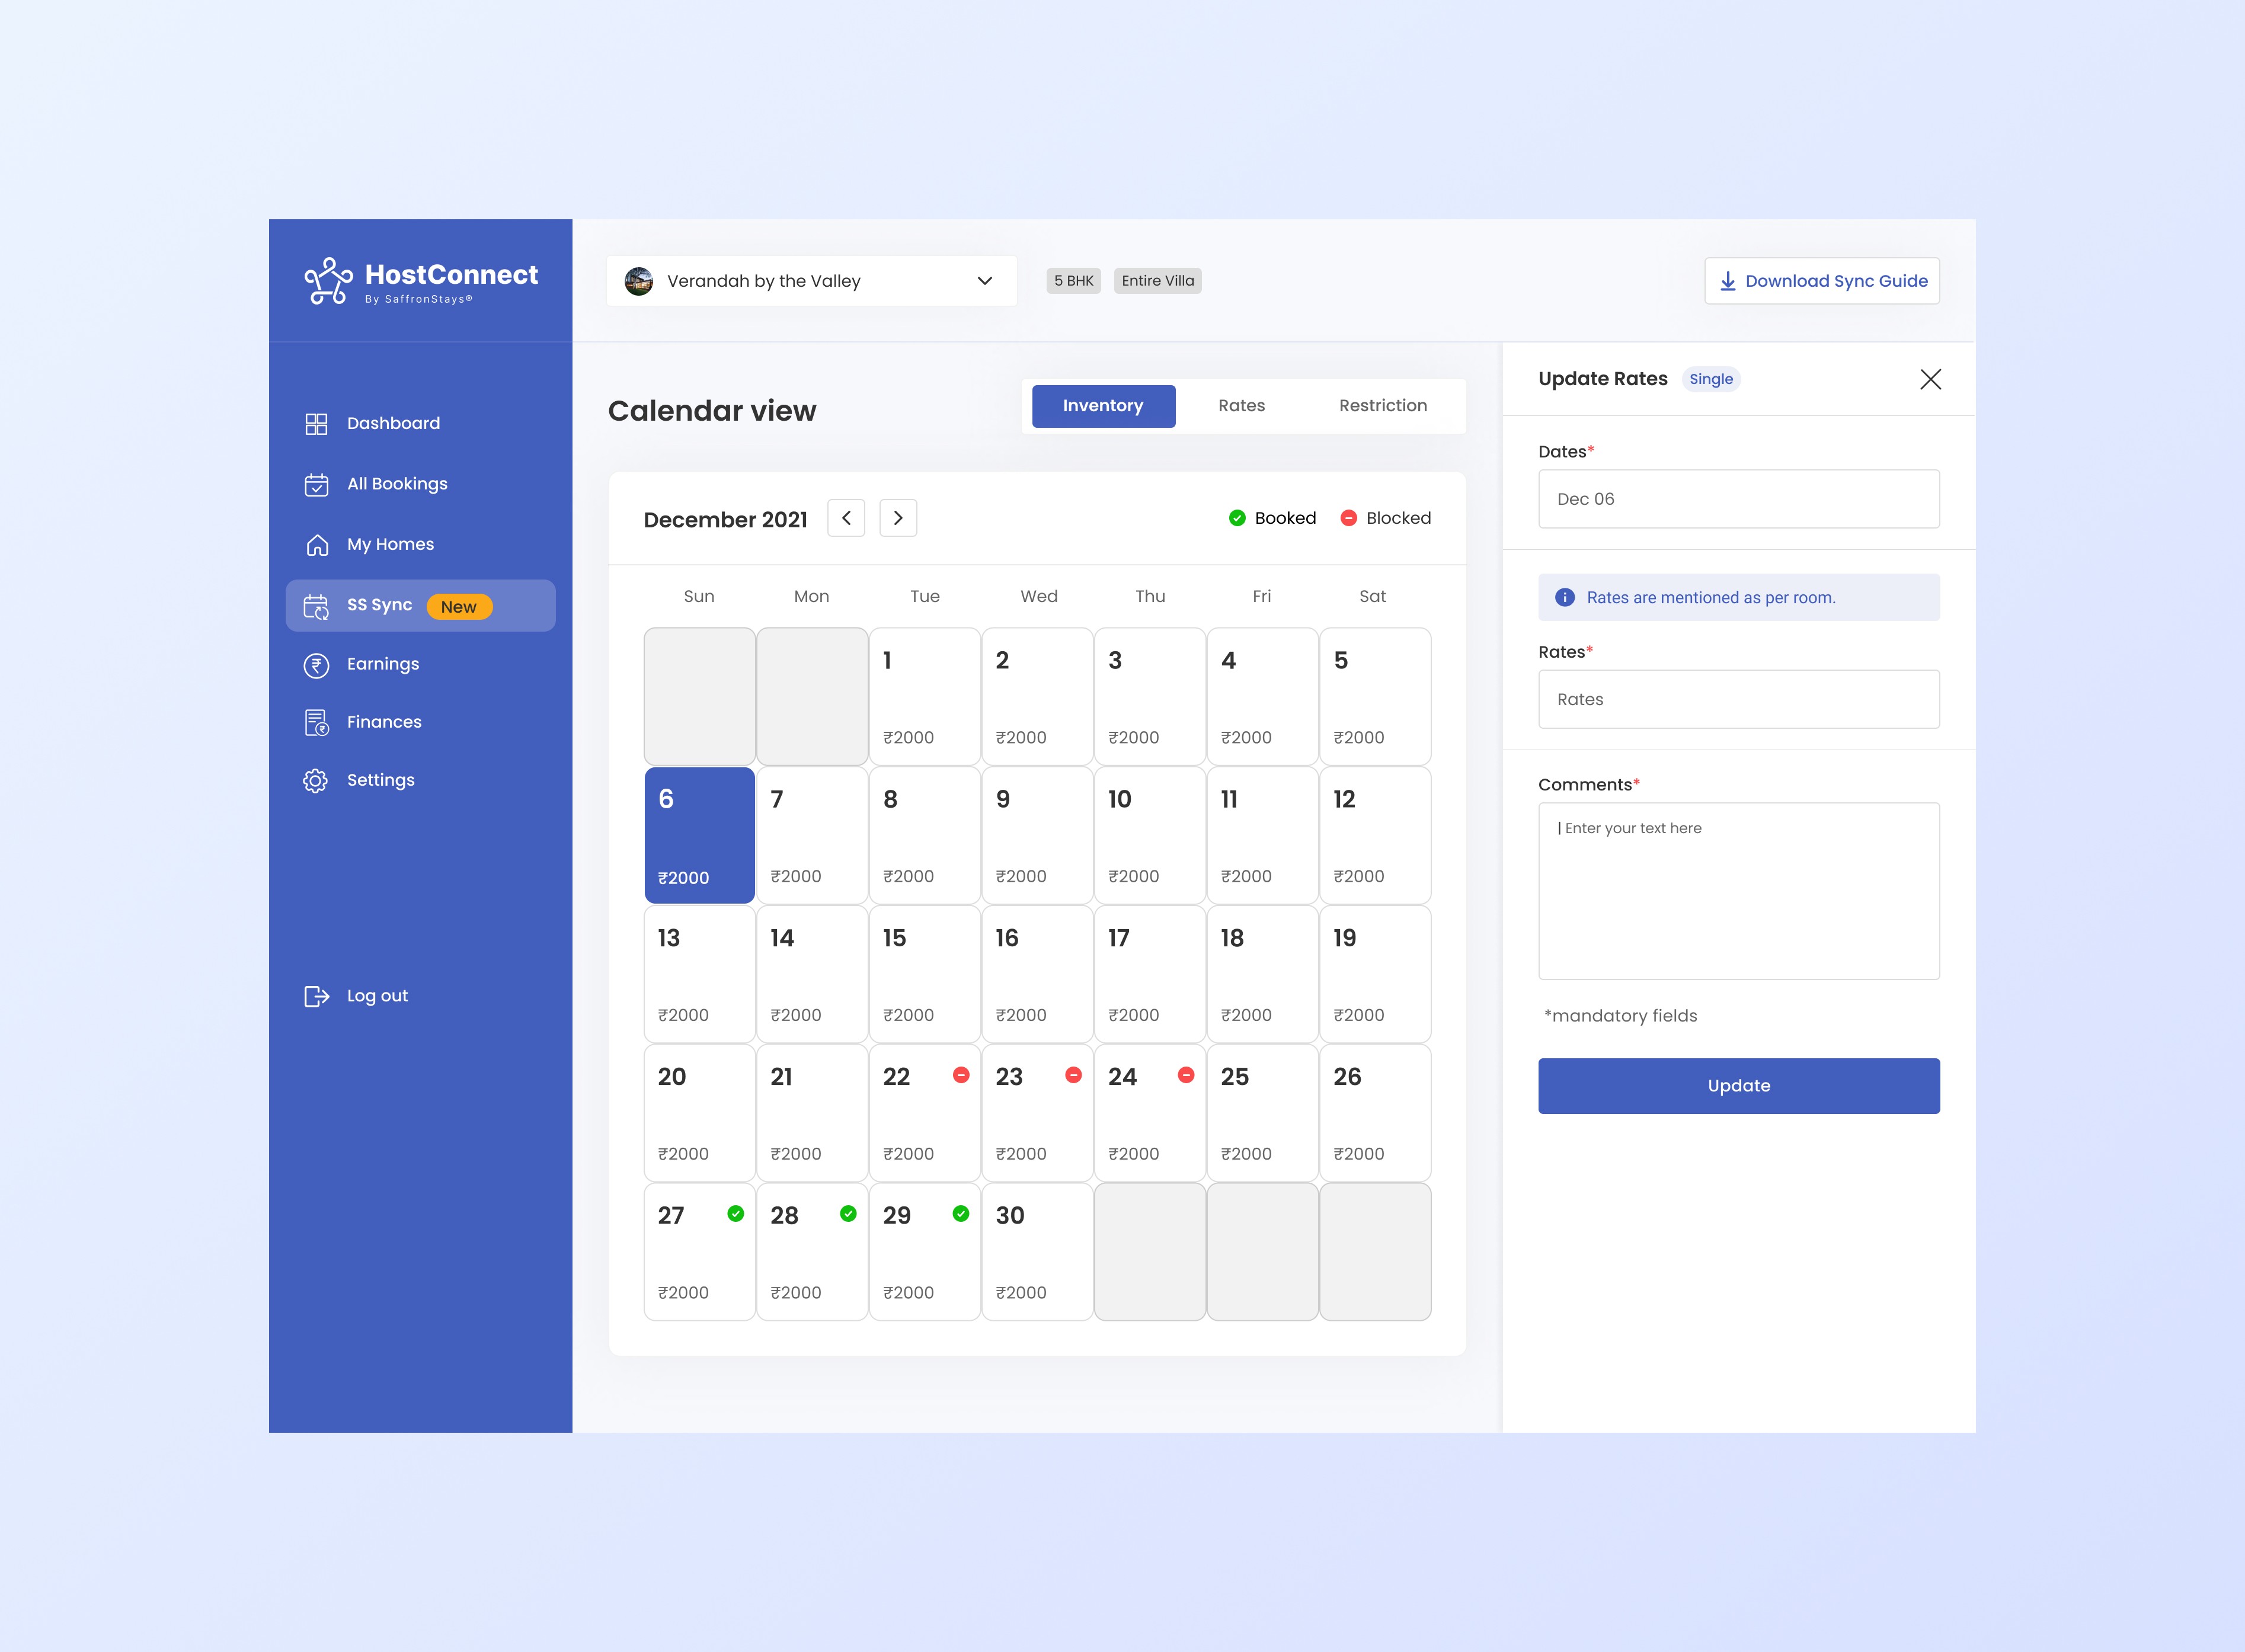The width and height of the screenshot is (2245, 1652).
Task: Select the Restriction tab in calendar view
Action: 1382,404
